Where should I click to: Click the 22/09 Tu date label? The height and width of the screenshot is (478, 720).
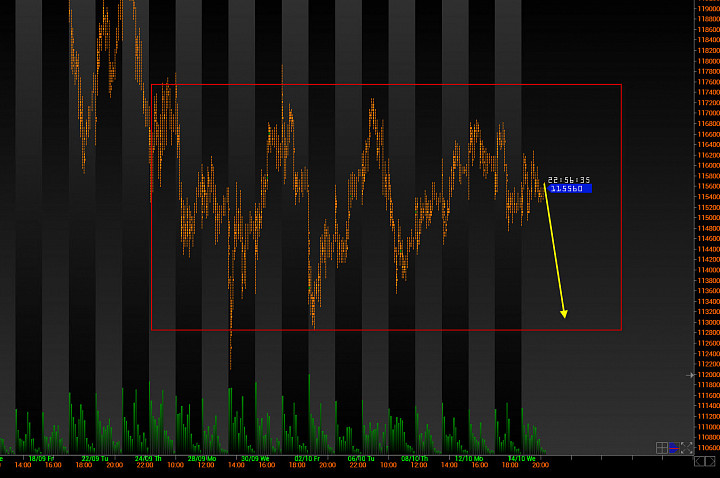pos(95,459)
